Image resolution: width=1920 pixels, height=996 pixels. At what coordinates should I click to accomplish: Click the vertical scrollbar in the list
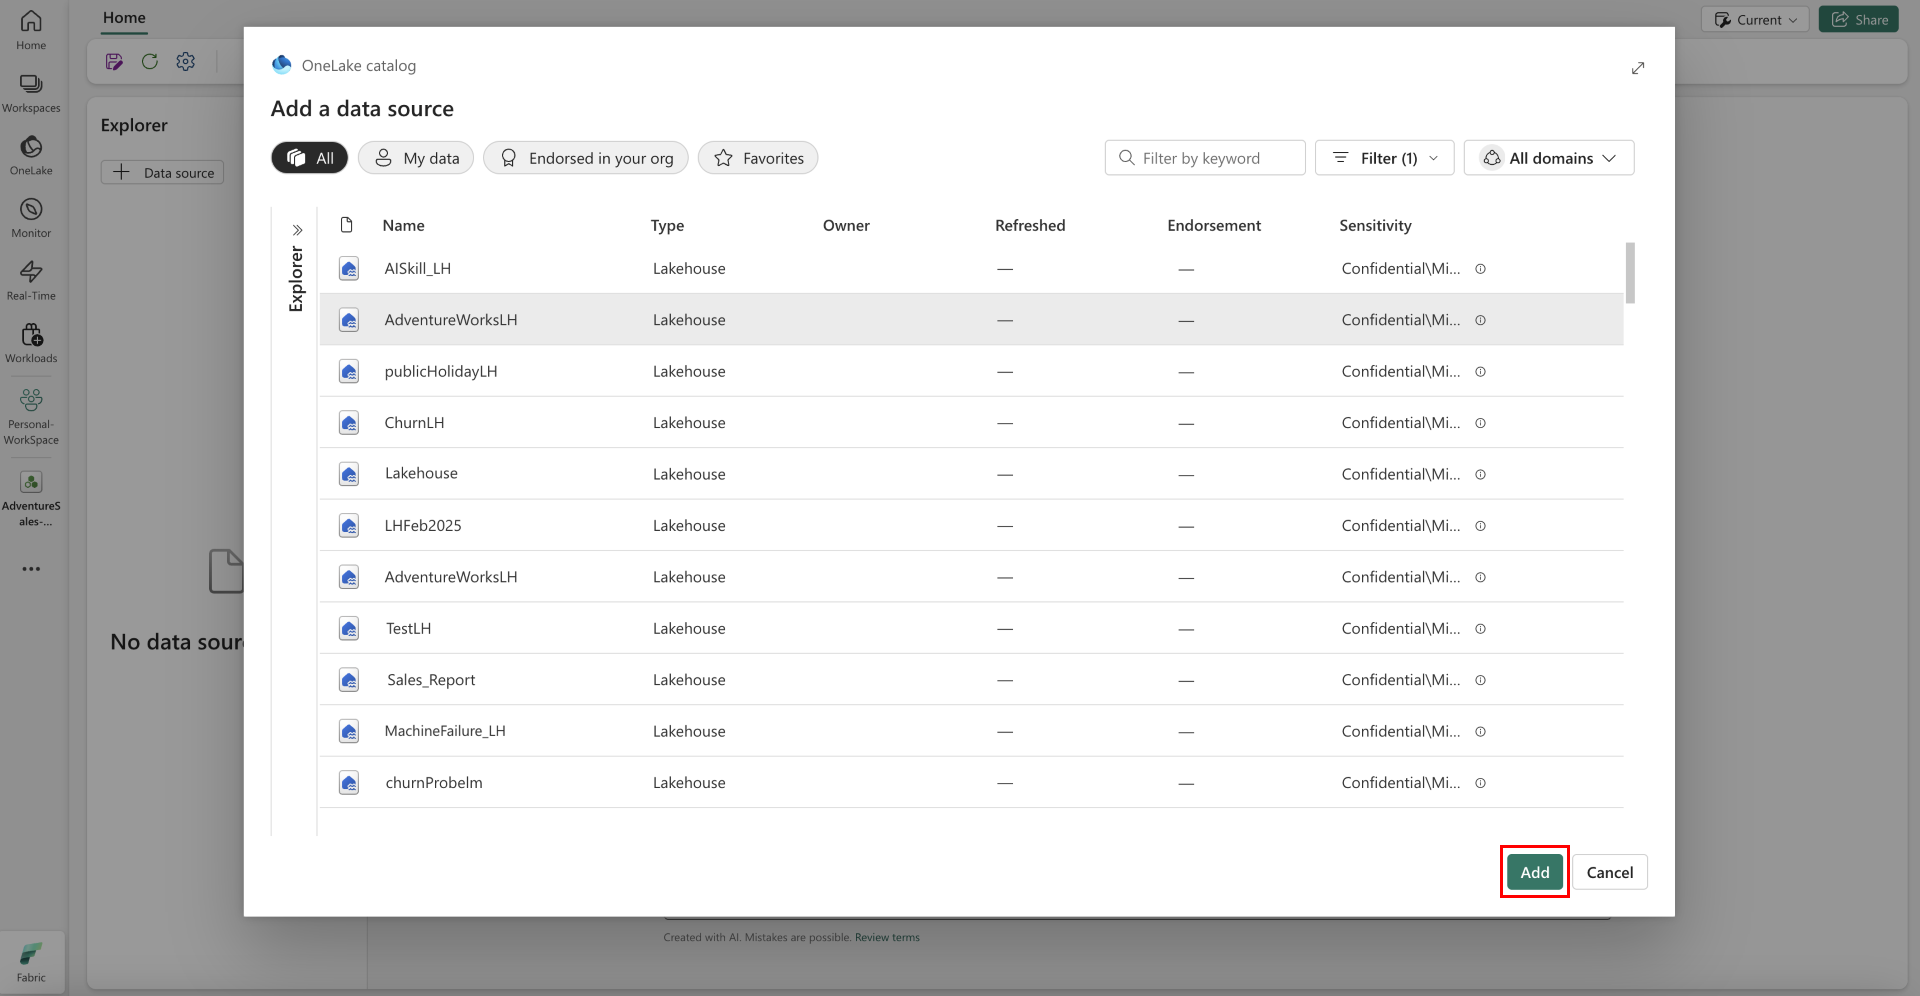[x=1630, y=272]
